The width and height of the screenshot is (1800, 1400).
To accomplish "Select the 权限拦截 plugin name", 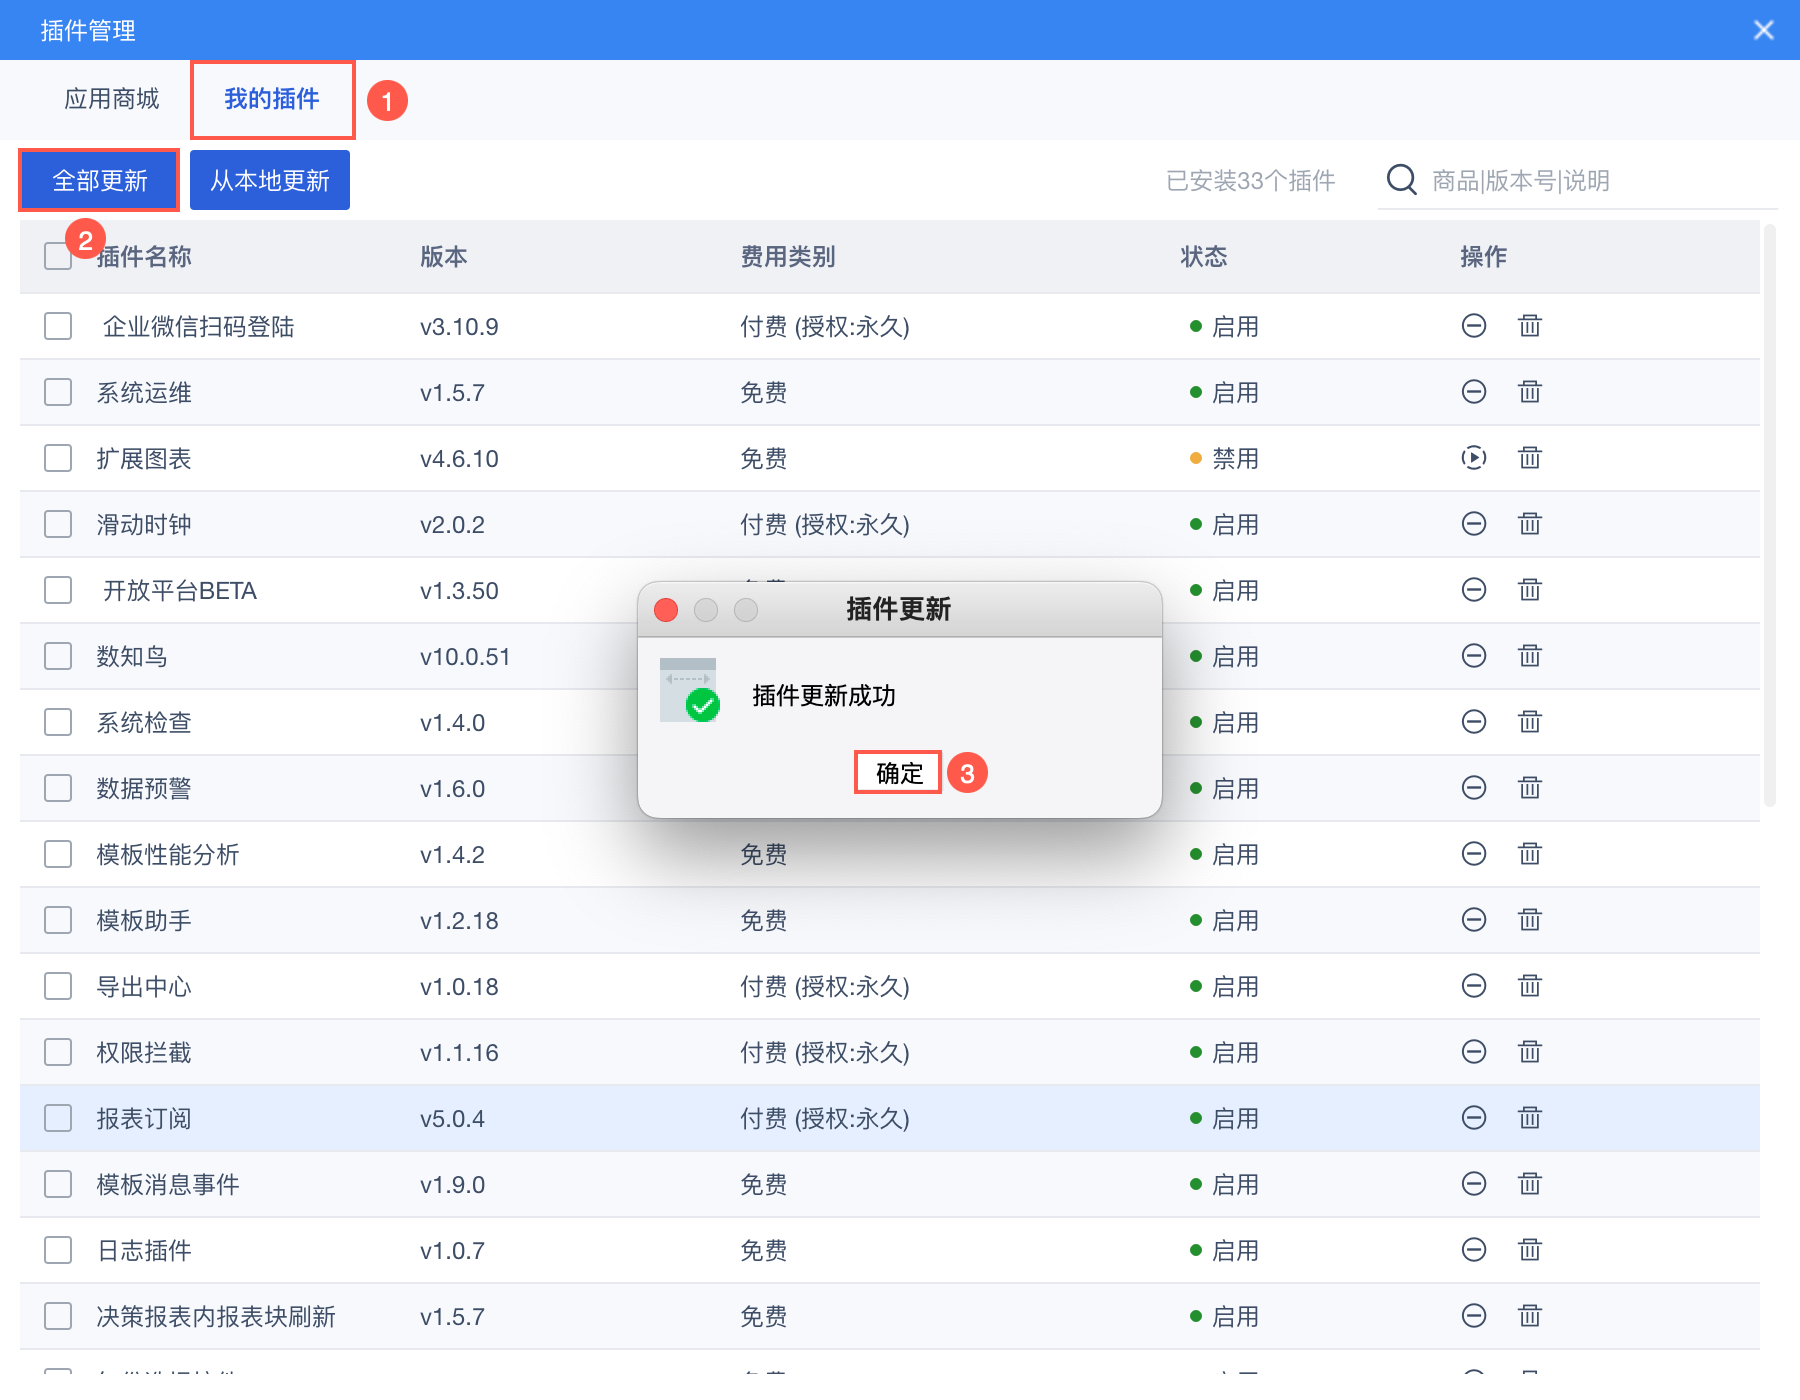I will [x=144, y=1053].
